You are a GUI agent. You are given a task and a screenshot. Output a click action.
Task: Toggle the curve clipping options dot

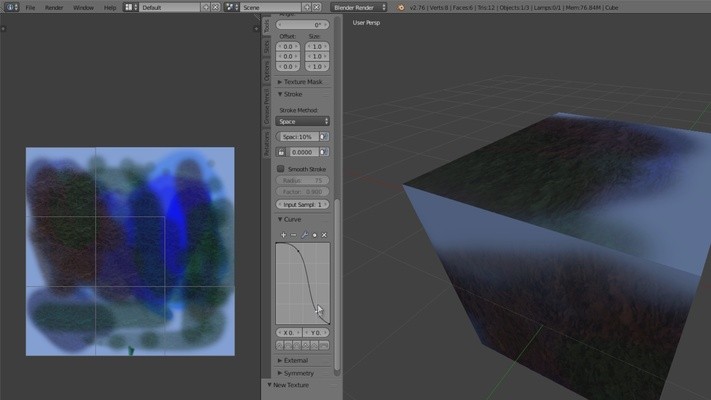tap(314, 234)
